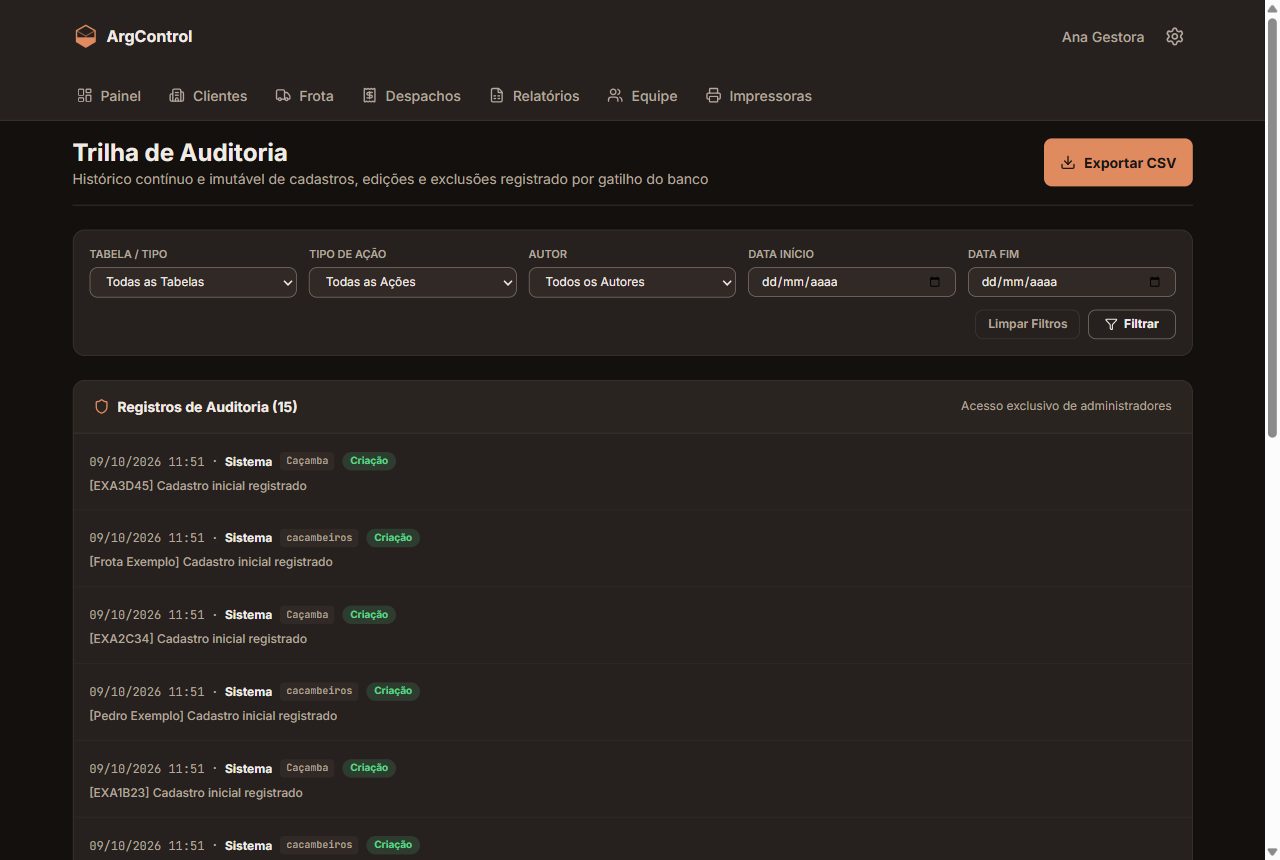Click the Frota truck icon
1280x860 pixels.
[283, 96]
